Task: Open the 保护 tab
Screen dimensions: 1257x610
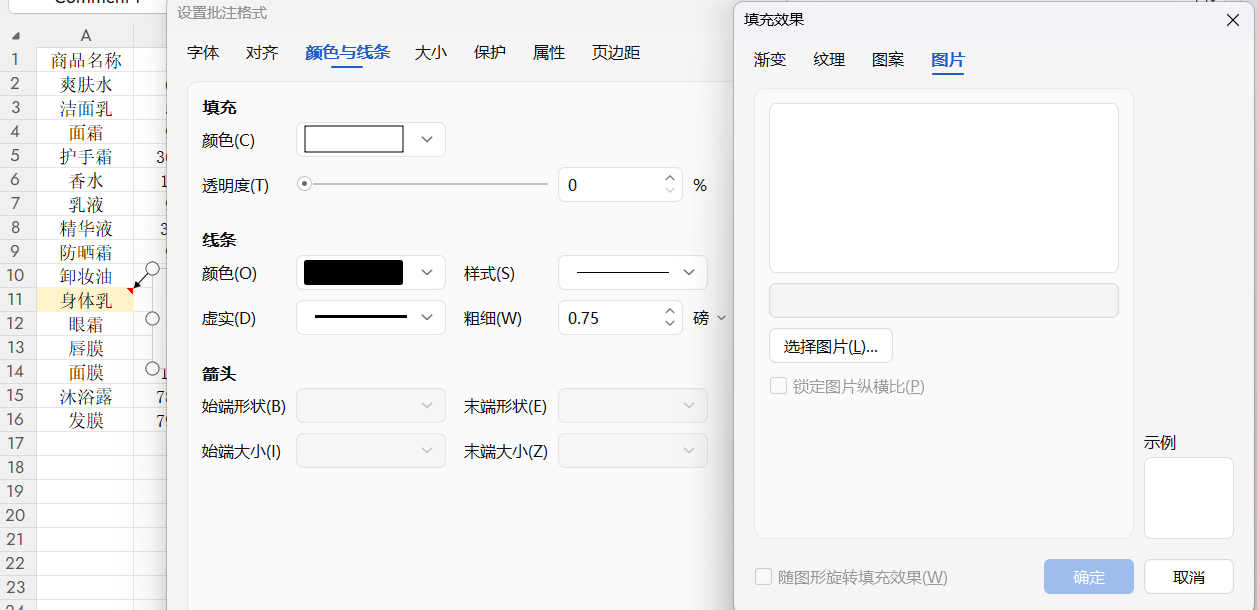Action: (x=489, y=52)
